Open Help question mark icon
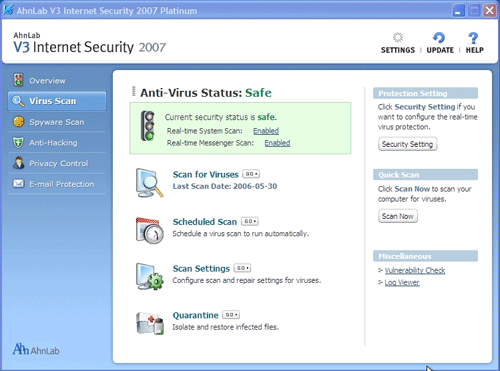This screenshot has height=371, width=500. click(473, 38)
